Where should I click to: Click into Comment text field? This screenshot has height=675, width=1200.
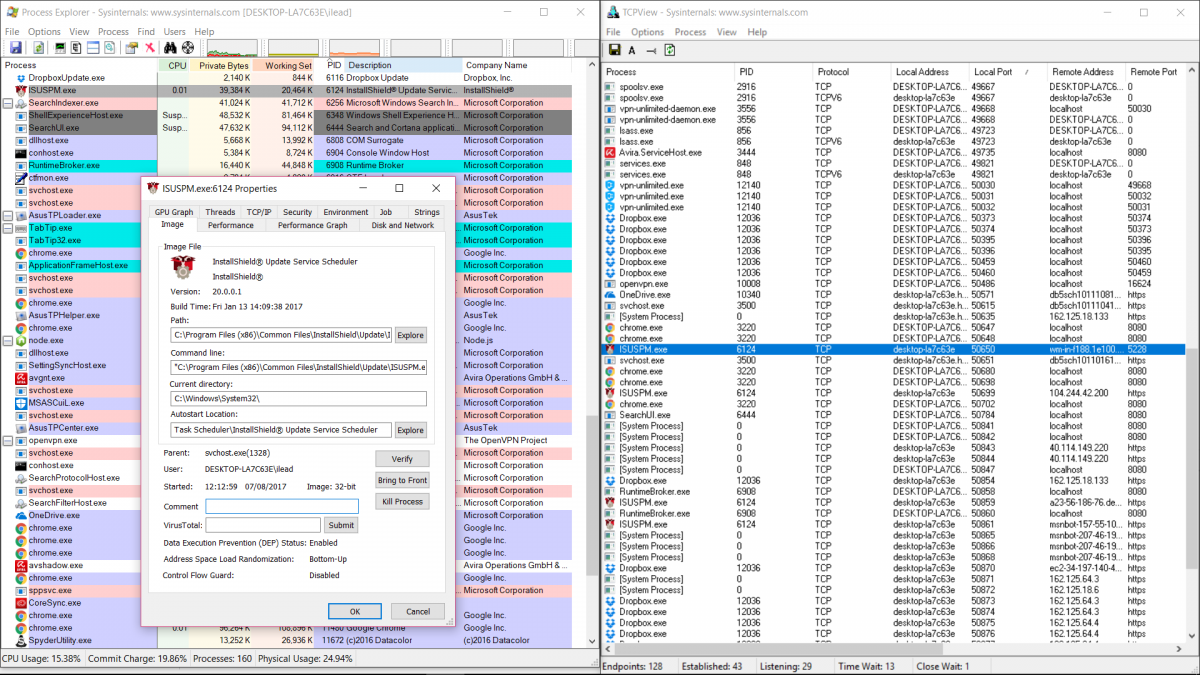[x=282, y=506]
